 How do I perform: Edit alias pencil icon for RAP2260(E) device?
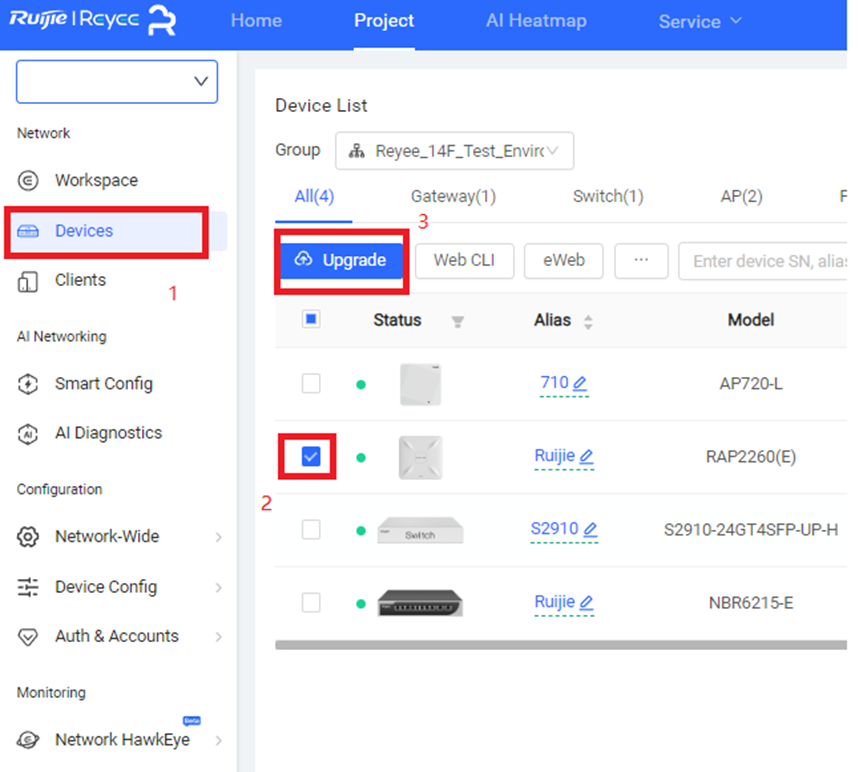click(x=587, y=456)
